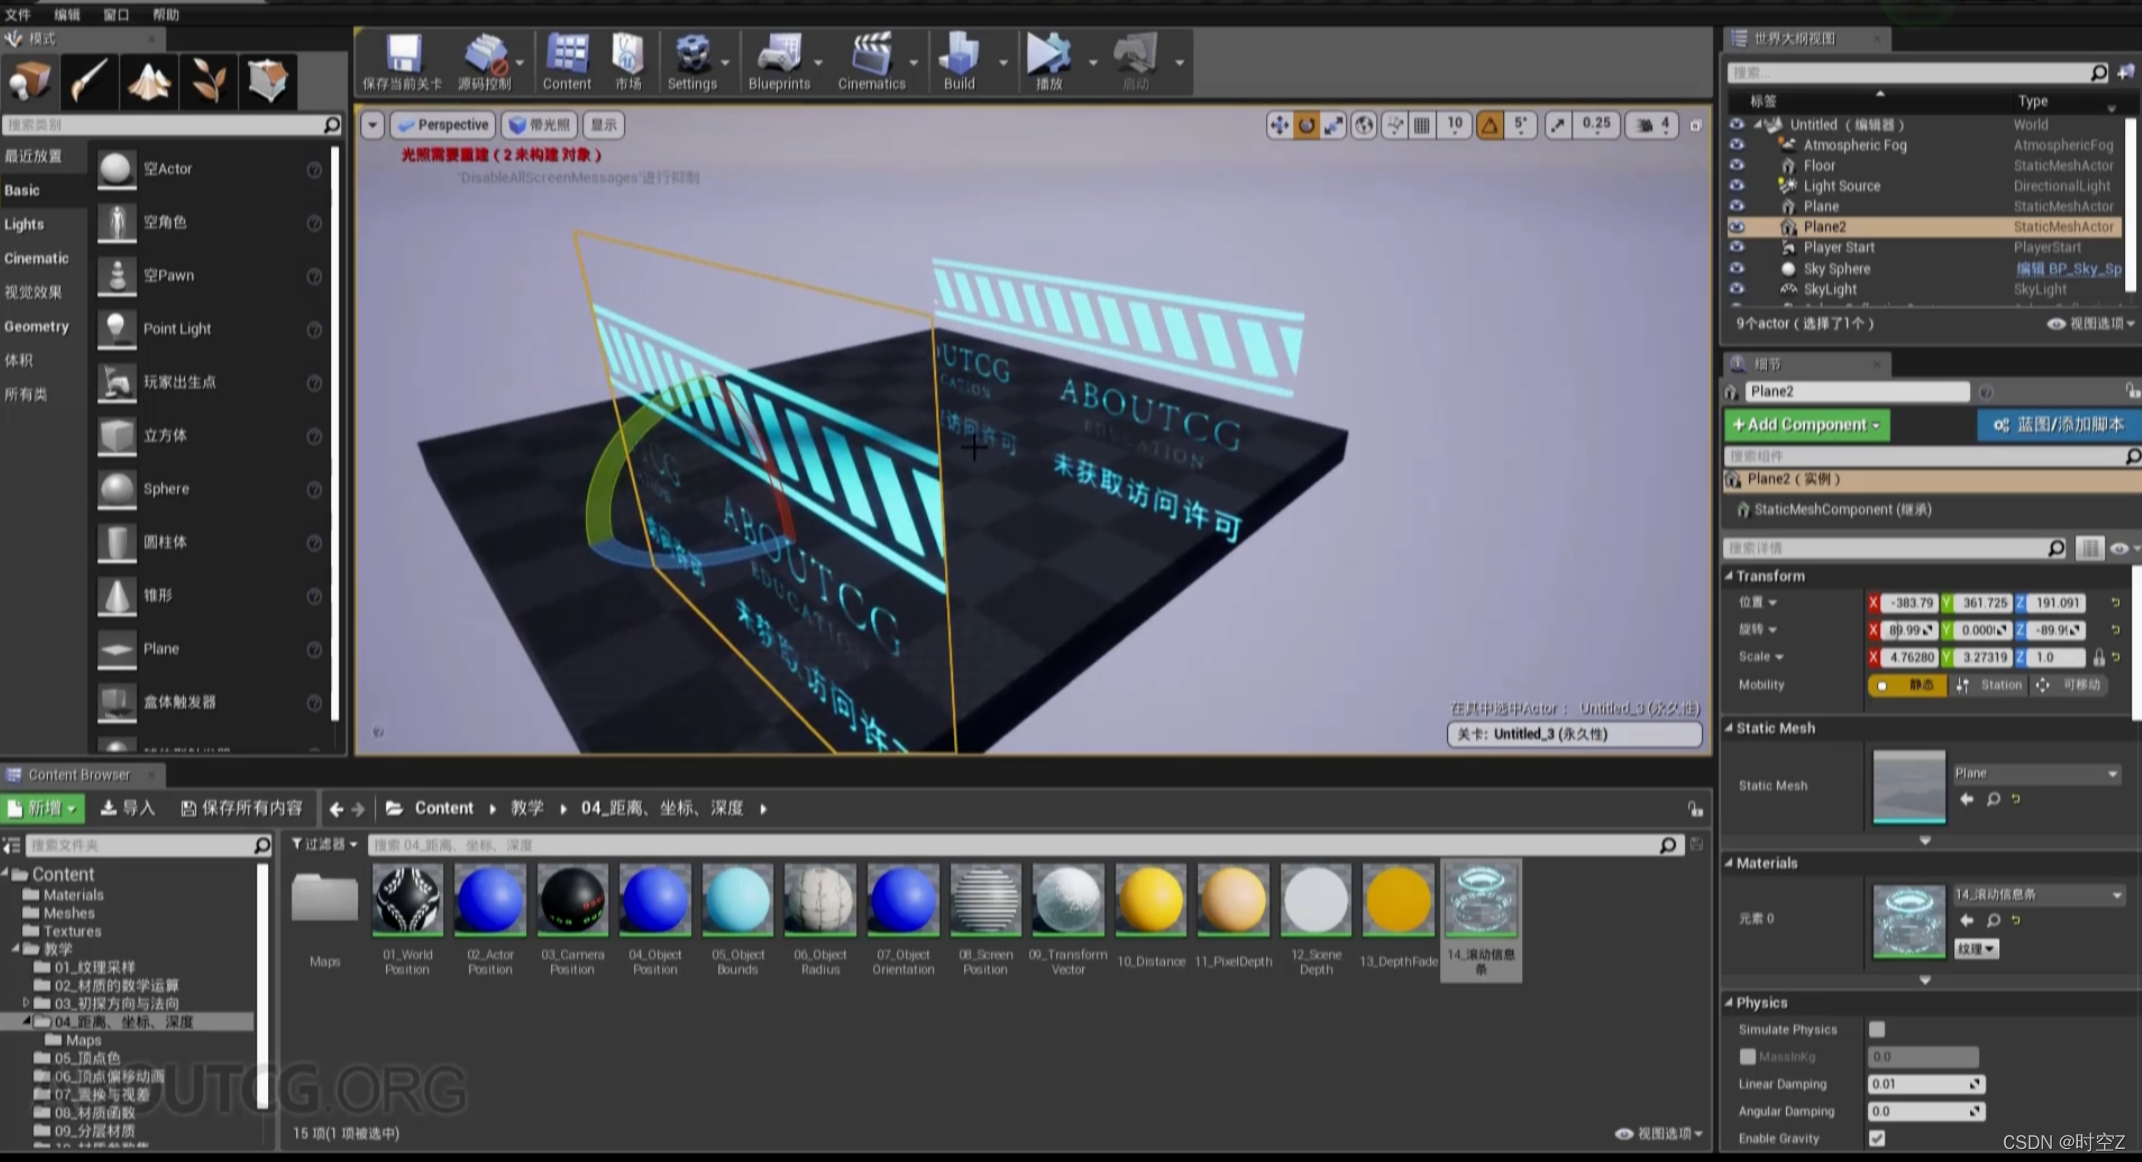Enable the Simulate Physics checkbox

pyautogui.click(x=1877, y=1029)
